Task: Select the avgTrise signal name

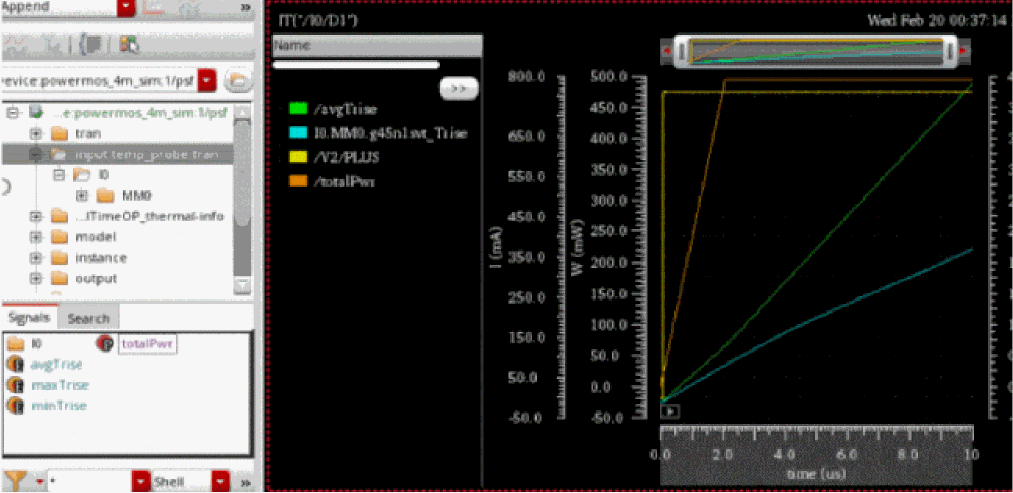Action: point(56,364)
